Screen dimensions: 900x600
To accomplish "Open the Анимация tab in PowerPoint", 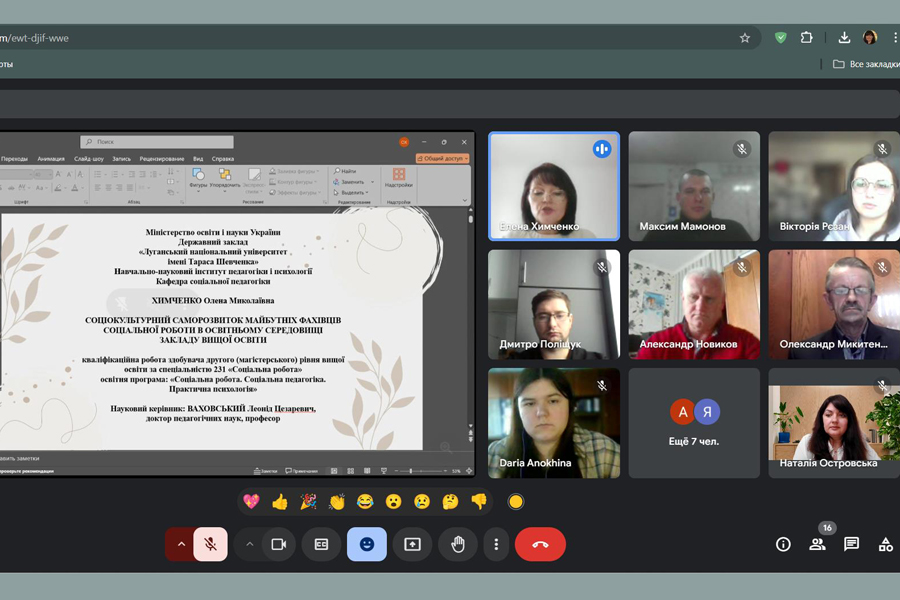I will click(51, 159).
